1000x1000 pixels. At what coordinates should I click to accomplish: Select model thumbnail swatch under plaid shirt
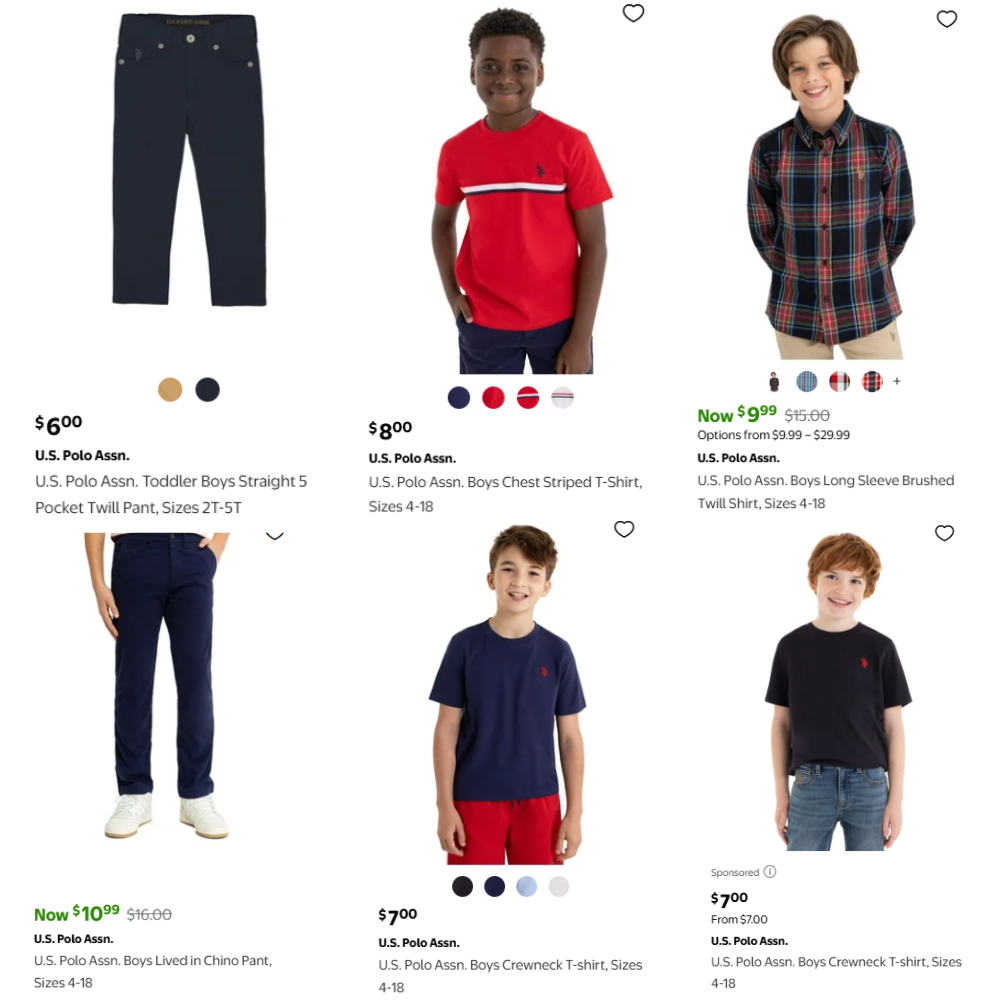coord(774,381)
